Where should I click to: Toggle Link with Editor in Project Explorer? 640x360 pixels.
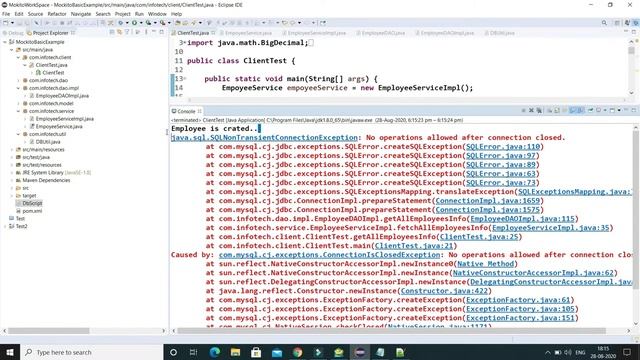(120, 32)
